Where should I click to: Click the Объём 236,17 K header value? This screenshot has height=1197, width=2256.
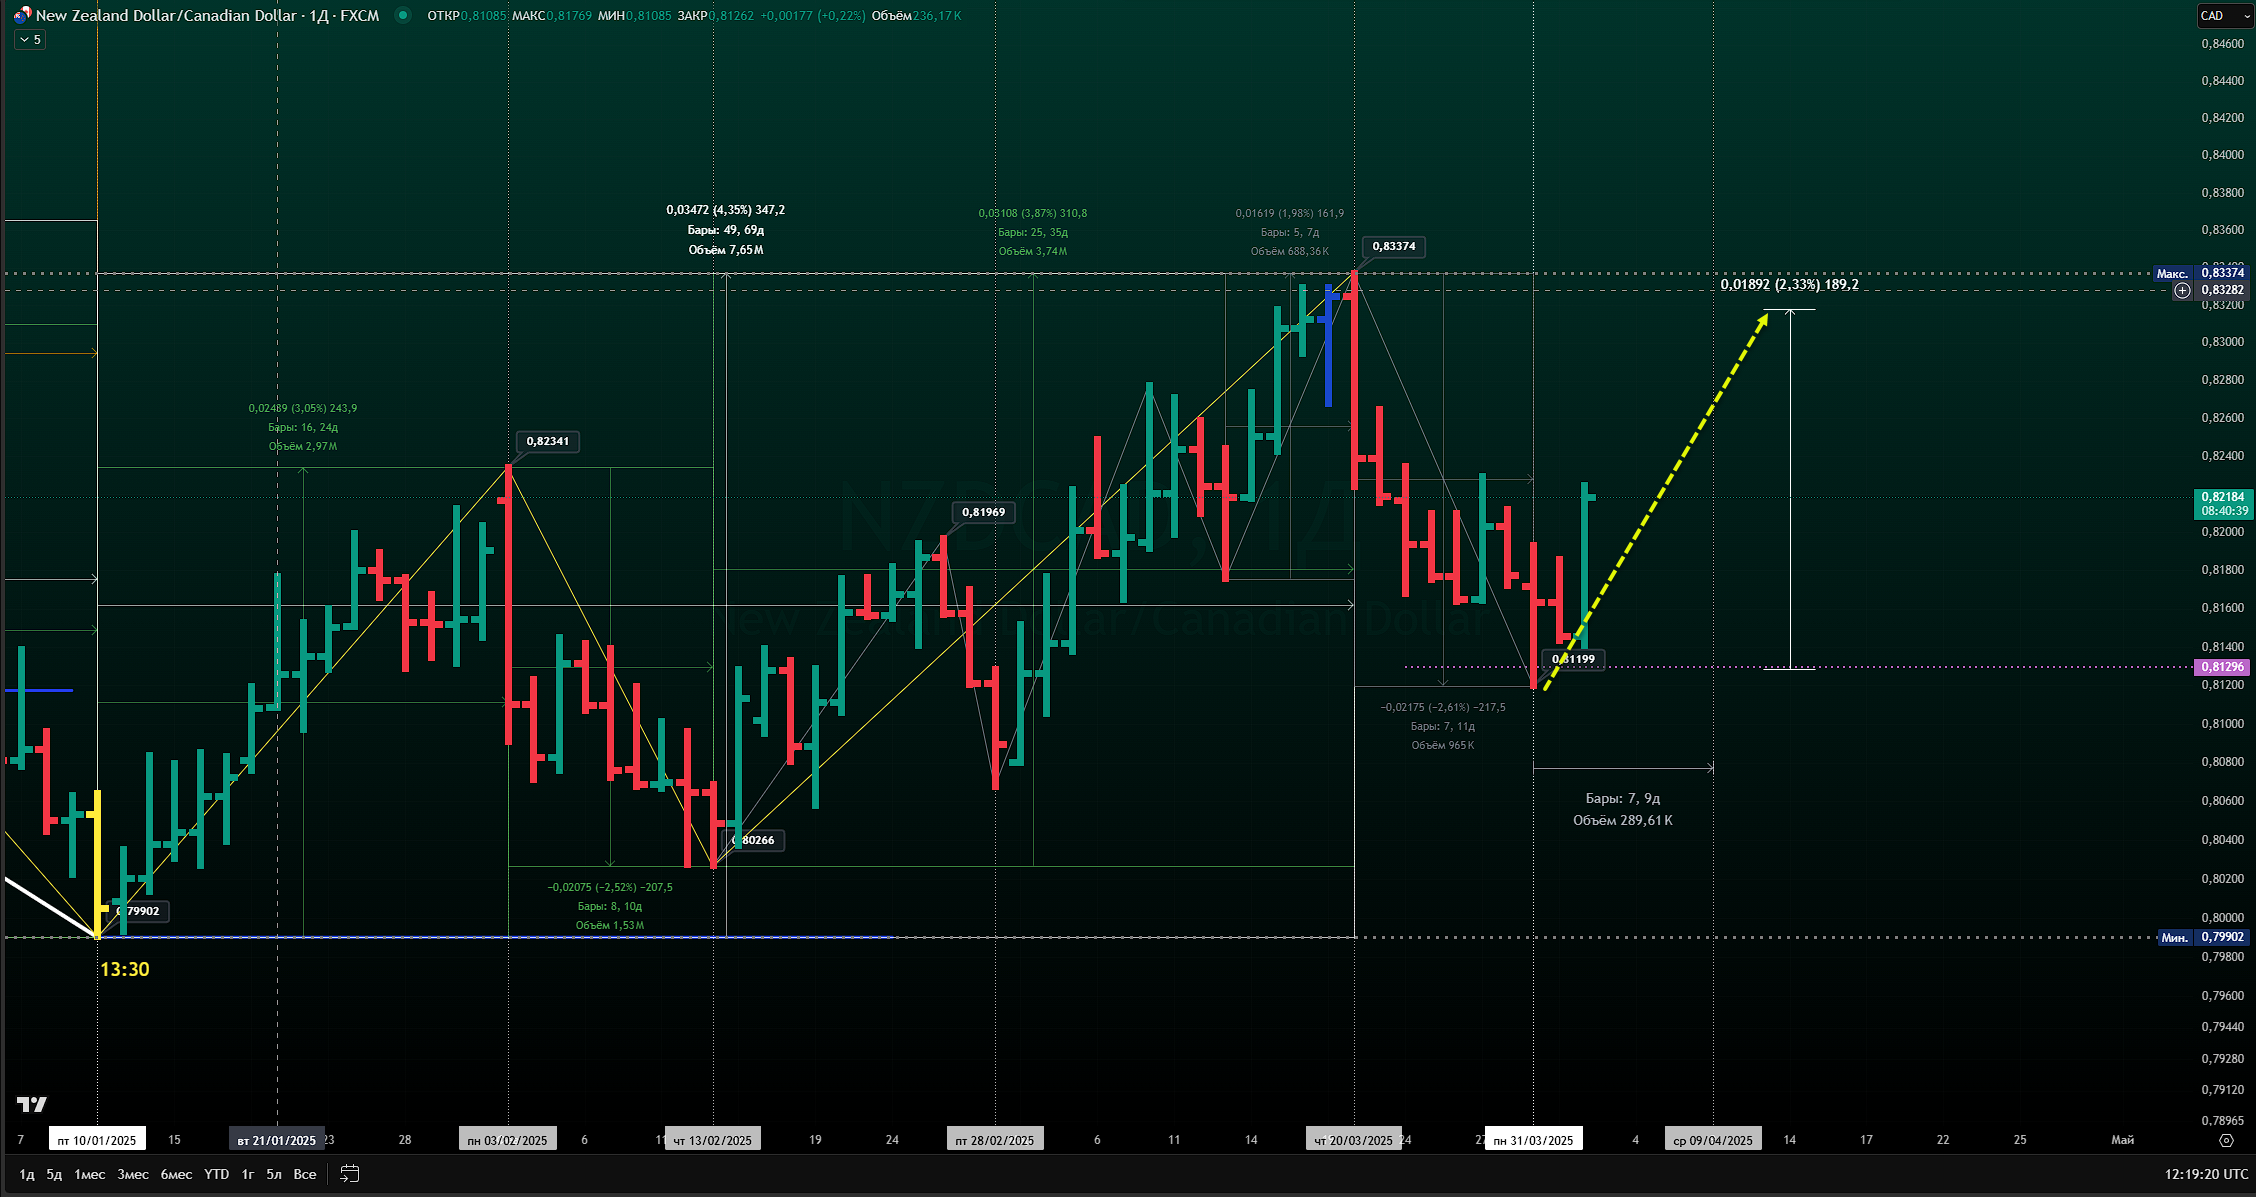point(917,15)
